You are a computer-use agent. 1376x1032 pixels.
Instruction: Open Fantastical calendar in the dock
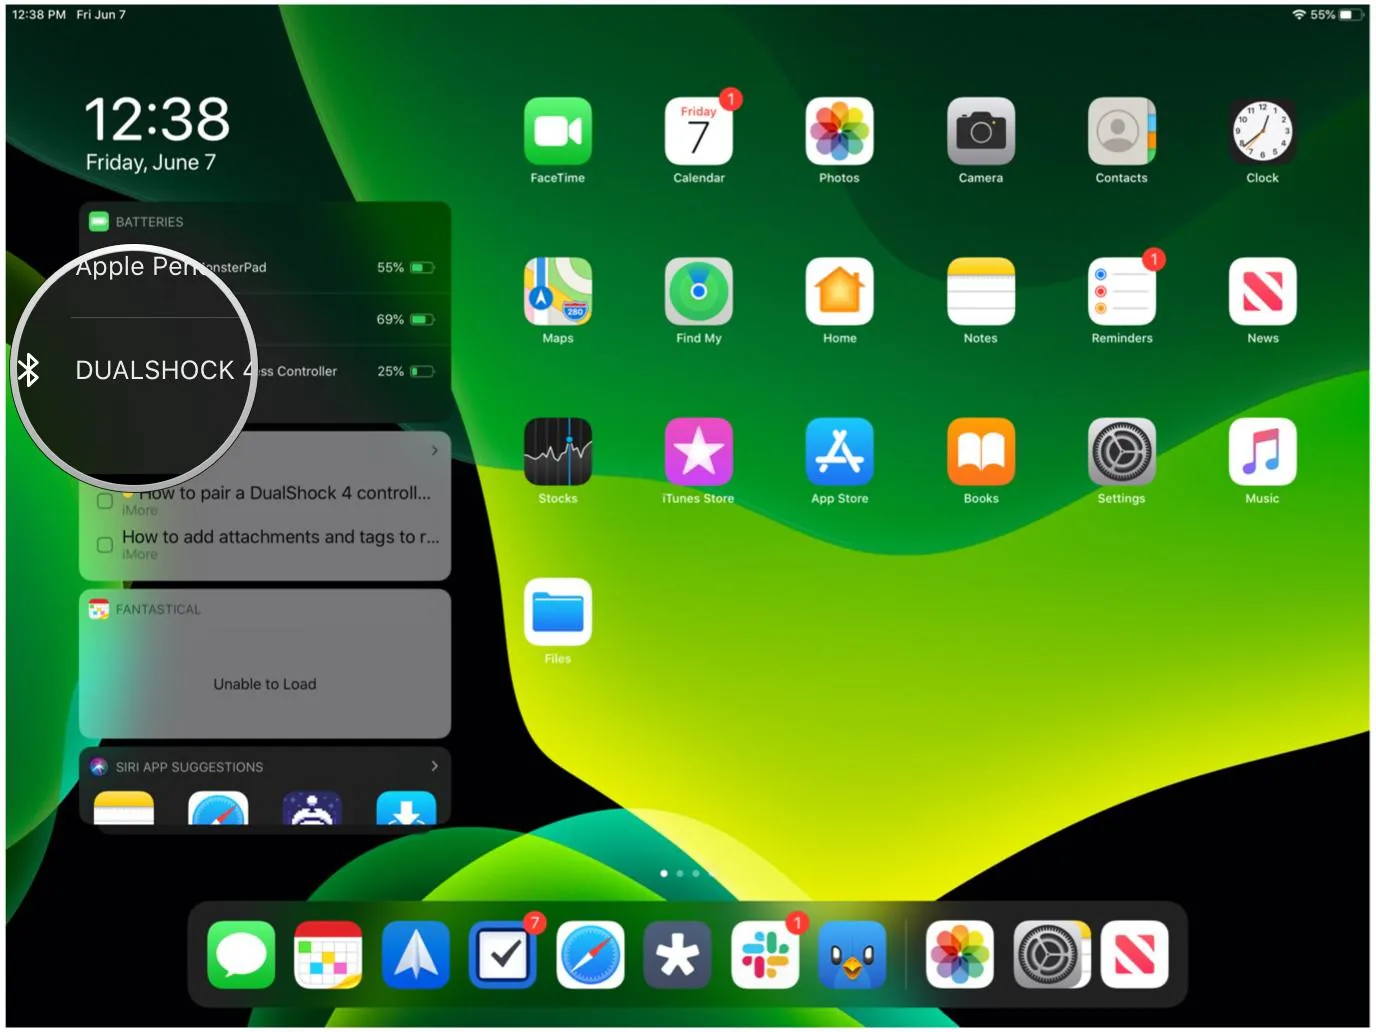328,954
